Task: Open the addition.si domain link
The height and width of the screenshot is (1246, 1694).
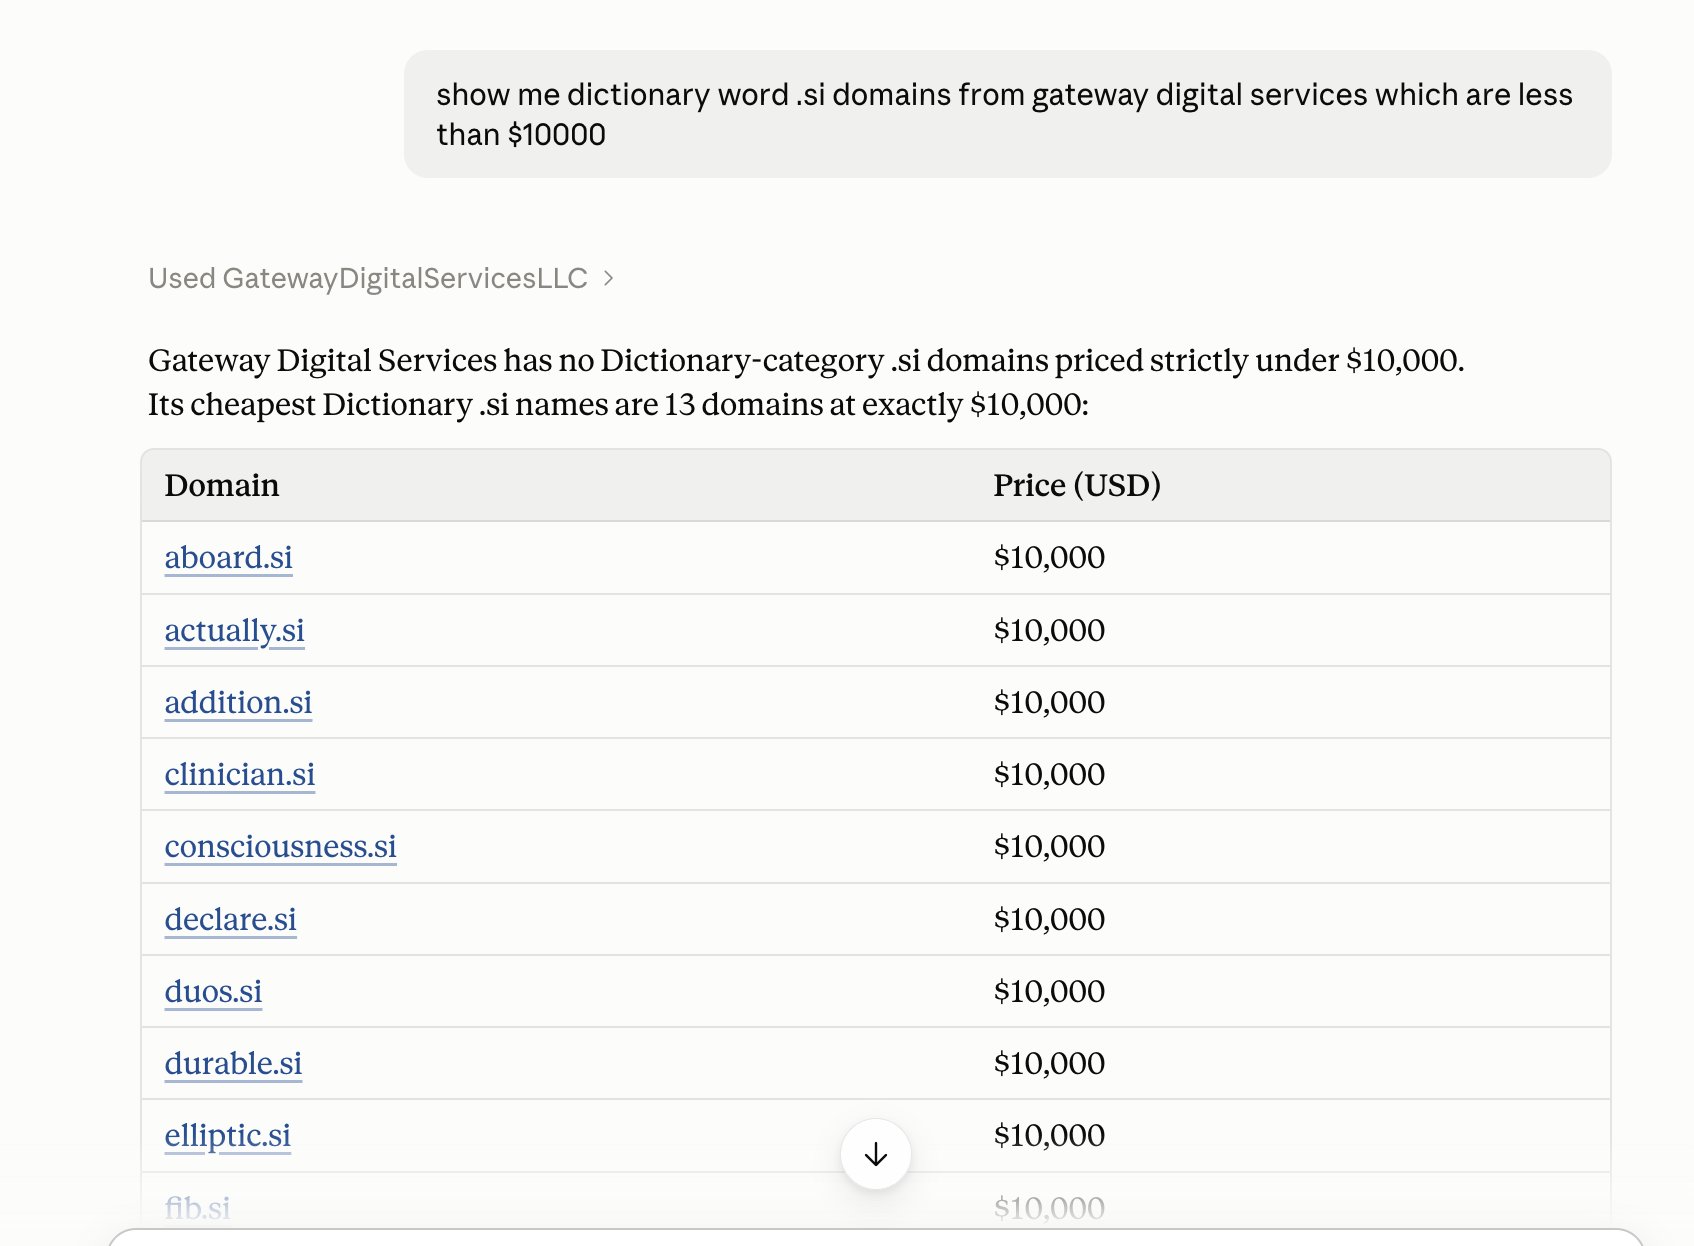Action: (238, 702)
